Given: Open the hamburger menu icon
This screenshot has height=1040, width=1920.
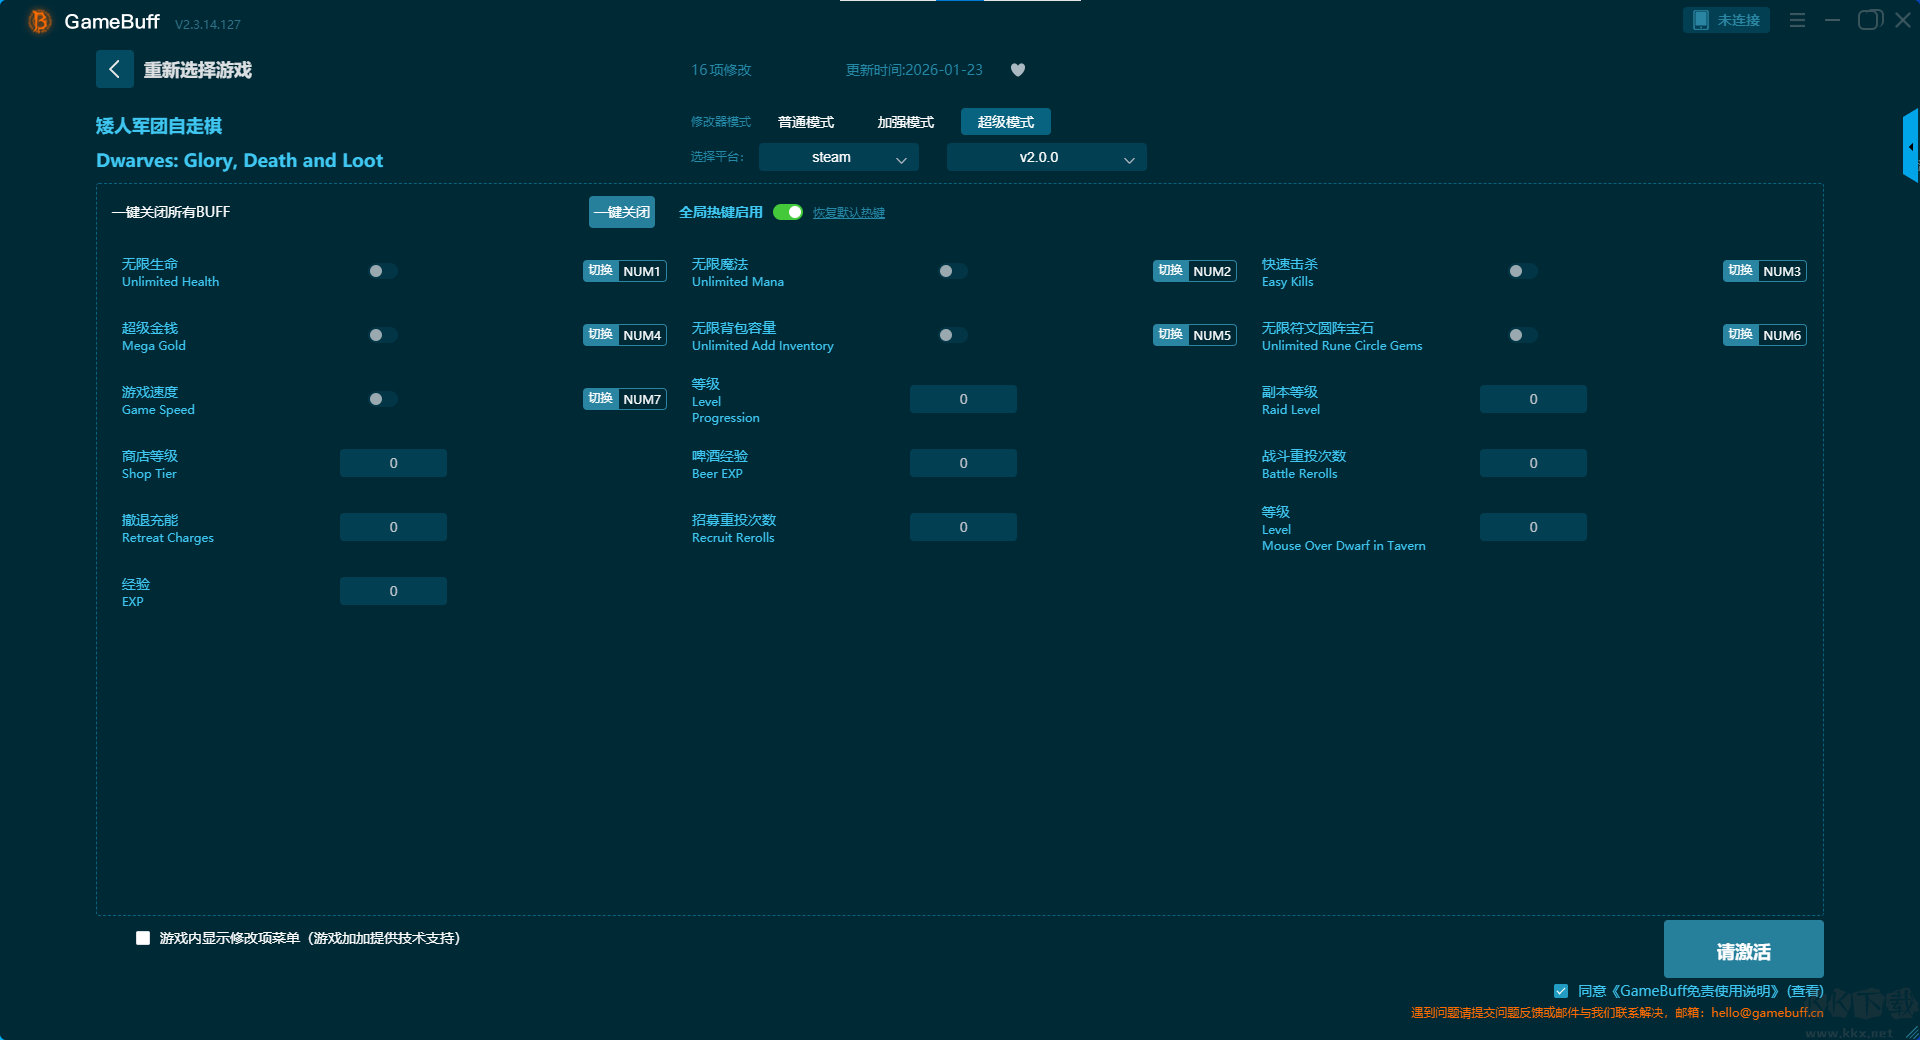Looking at the screenshot, I should (x=1797, y=20).
